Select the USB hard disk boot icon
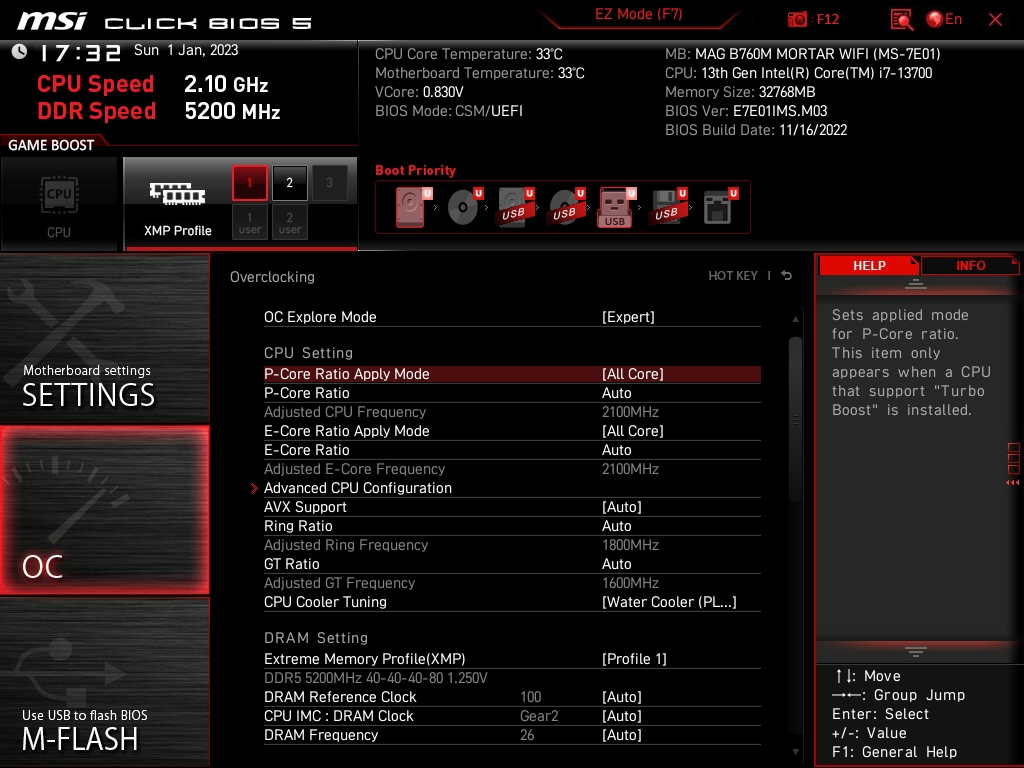Screen dimensions: 1024x768 point(515,207)
